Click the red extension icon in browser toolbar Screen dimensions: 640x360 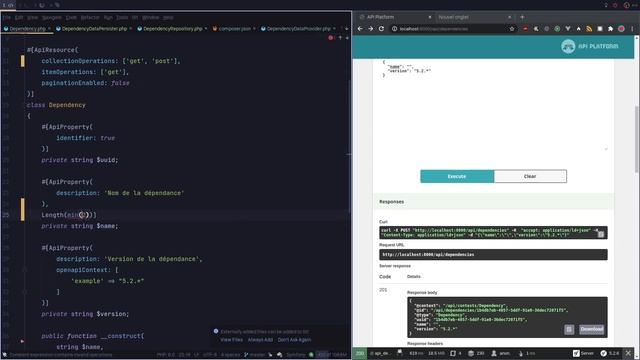click(525, 29)
